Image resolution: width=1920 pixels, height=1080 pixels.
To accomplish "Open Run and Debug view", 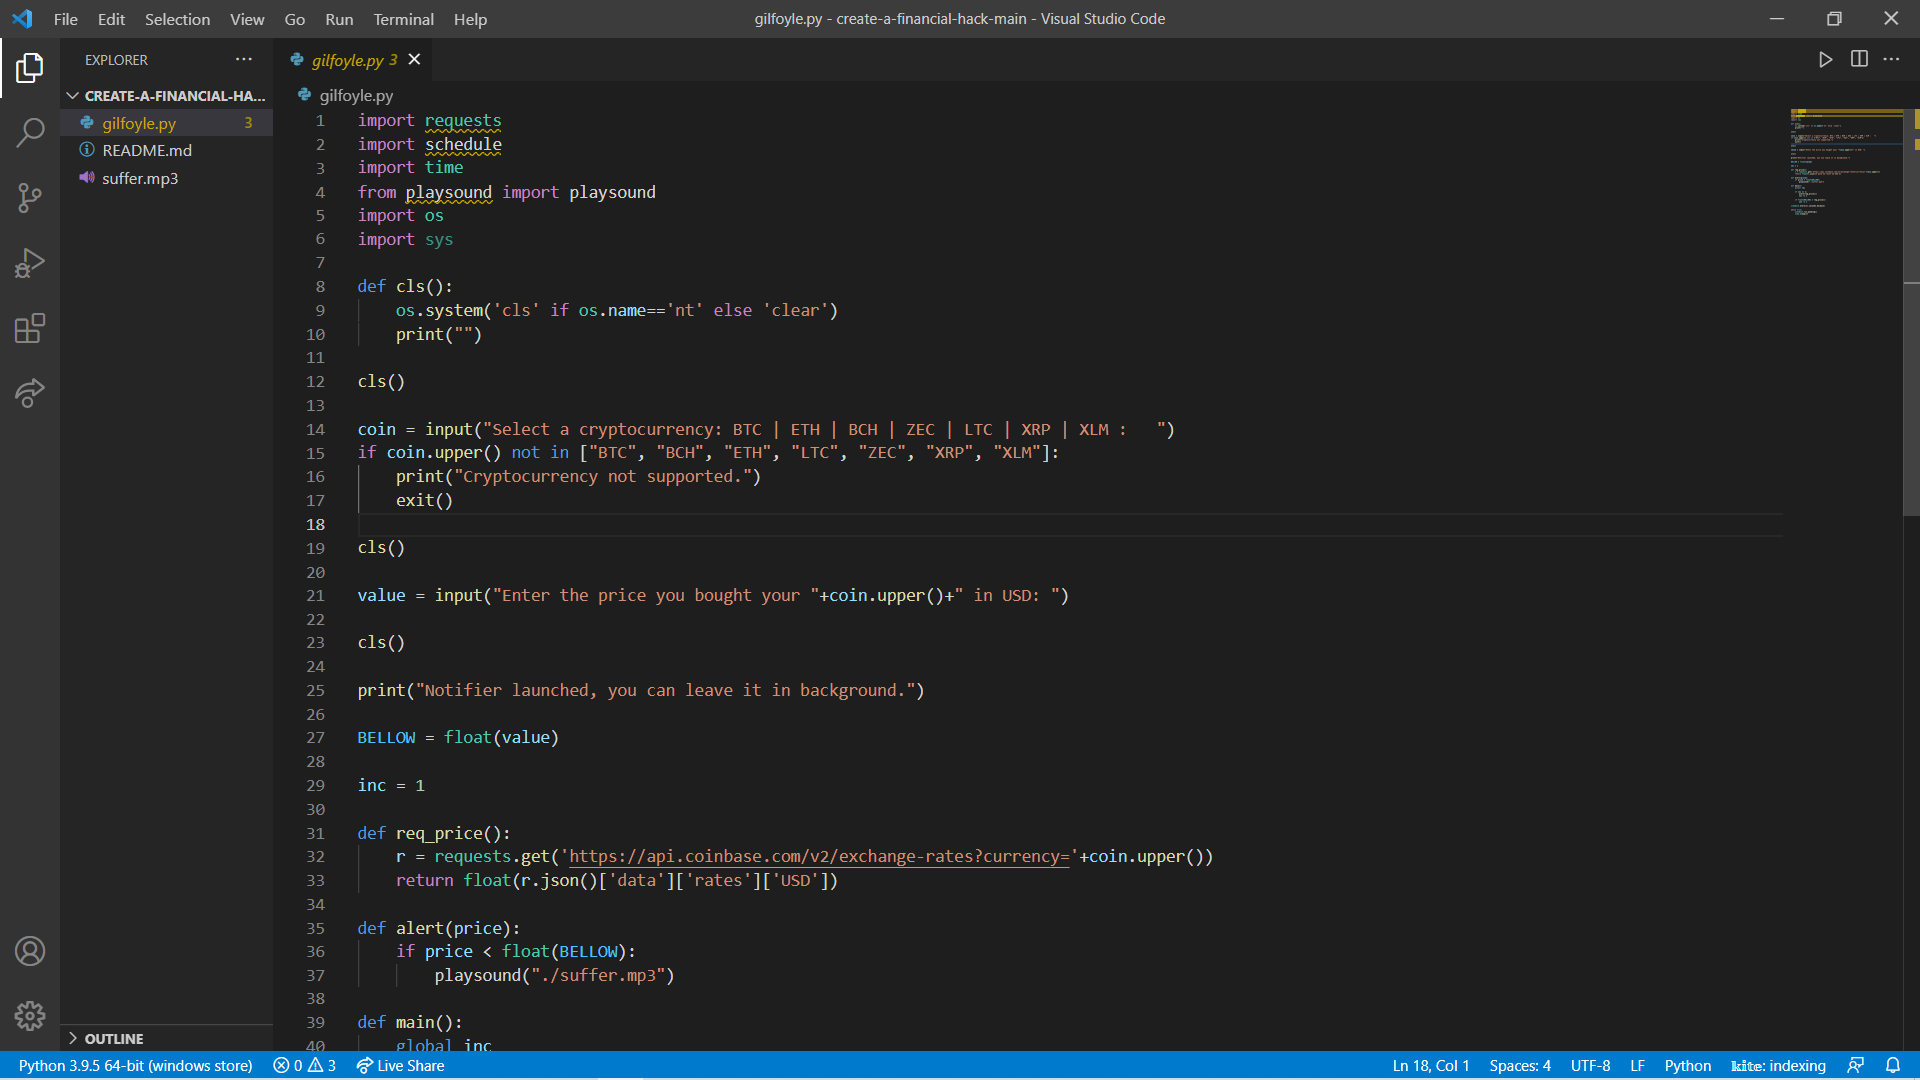I will click(x=30, y=263).
